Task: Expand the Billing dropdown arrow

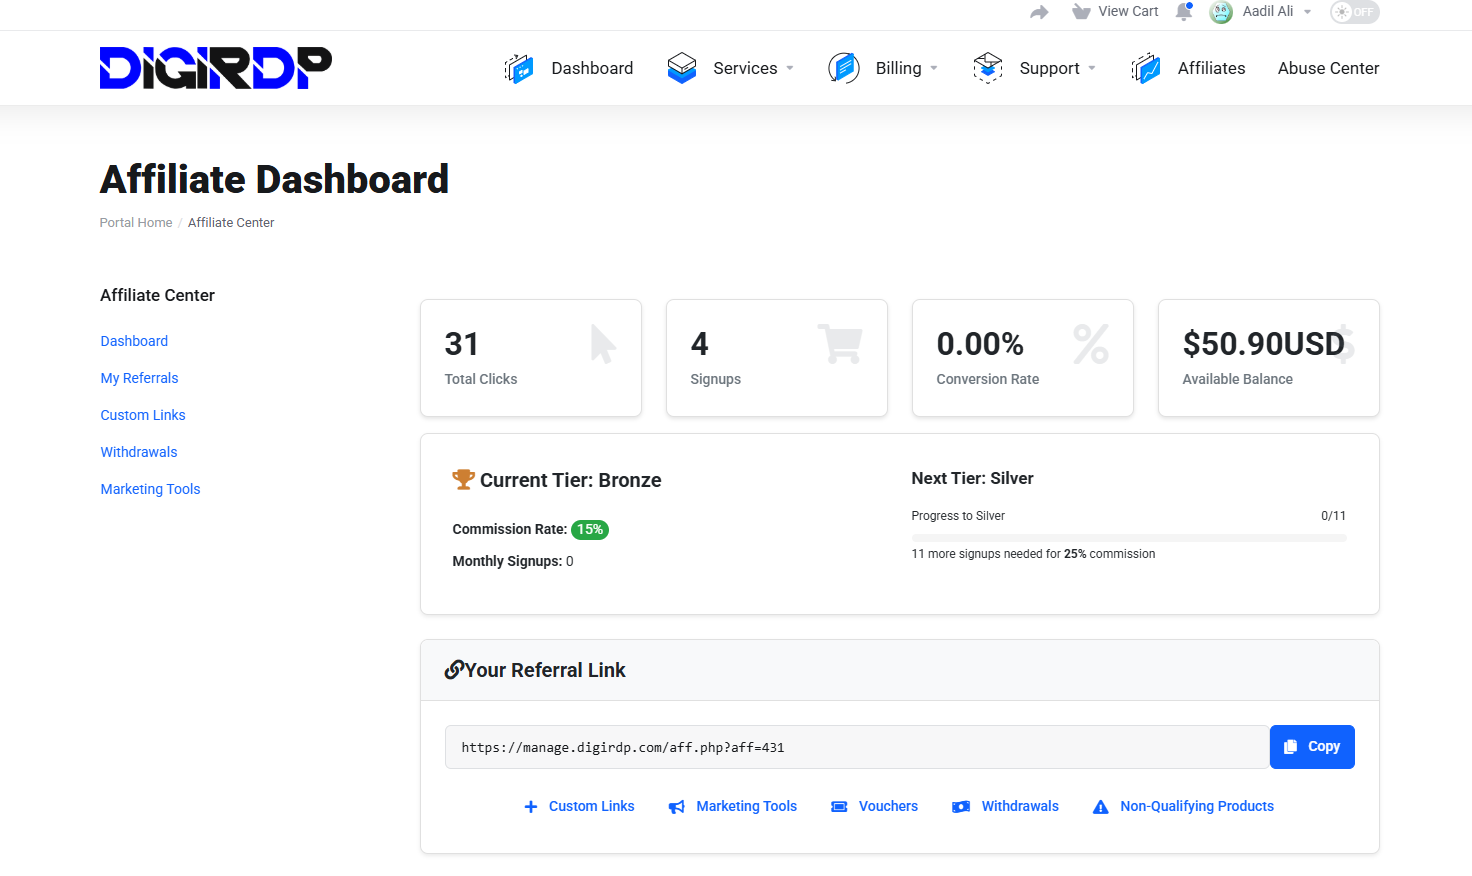Action: (x=934, y=68)
